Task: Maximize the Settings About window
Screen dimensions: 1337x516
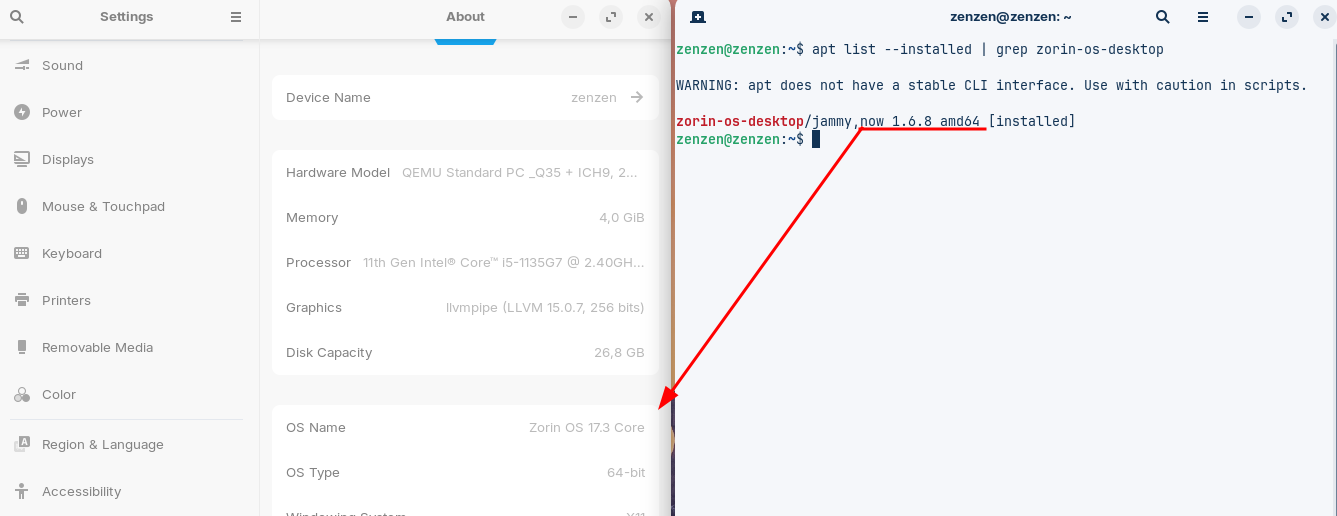Action: 610,17
